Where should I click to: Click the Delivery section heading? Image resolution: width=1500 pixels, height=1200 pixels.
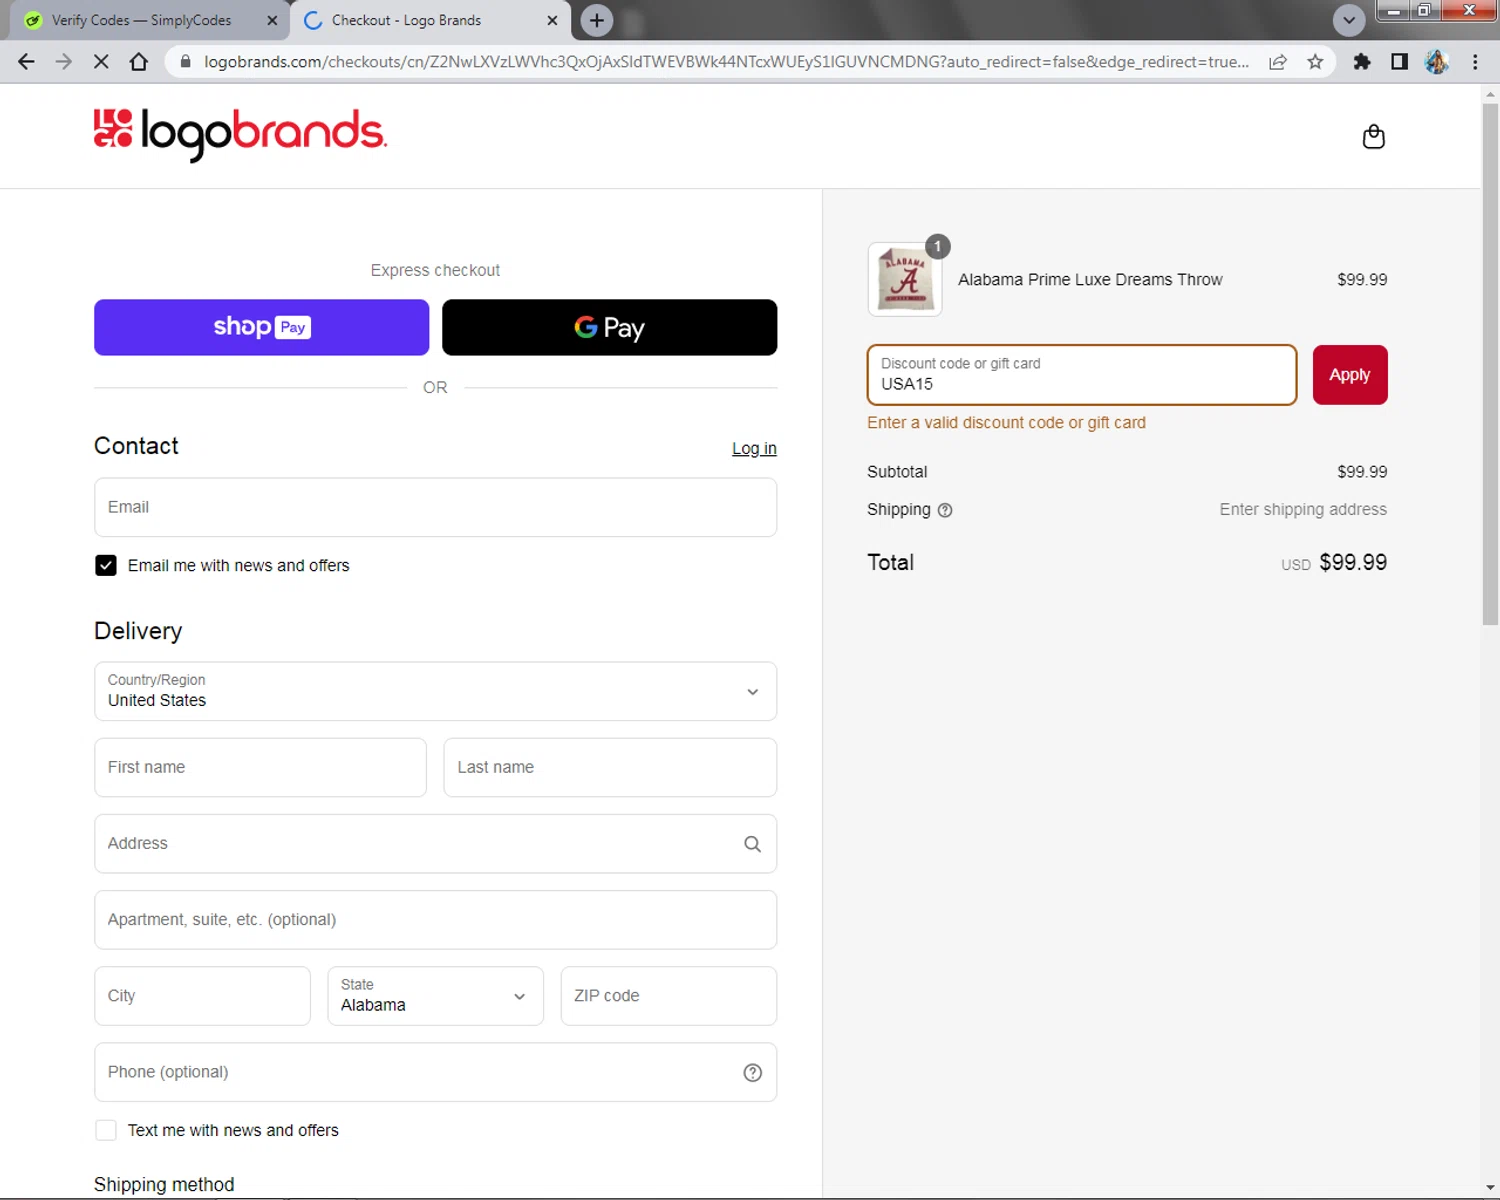pos(138,631)
